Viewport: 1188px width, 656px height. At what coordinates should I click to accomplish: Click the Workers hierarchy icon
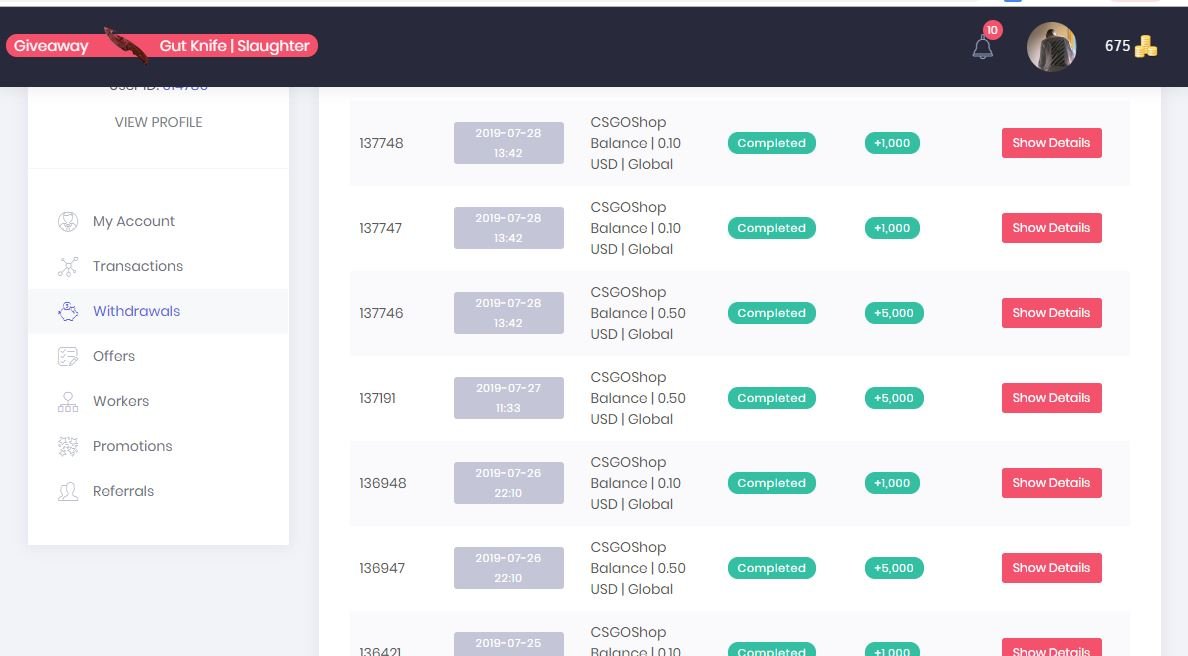(x=68, y=401)
